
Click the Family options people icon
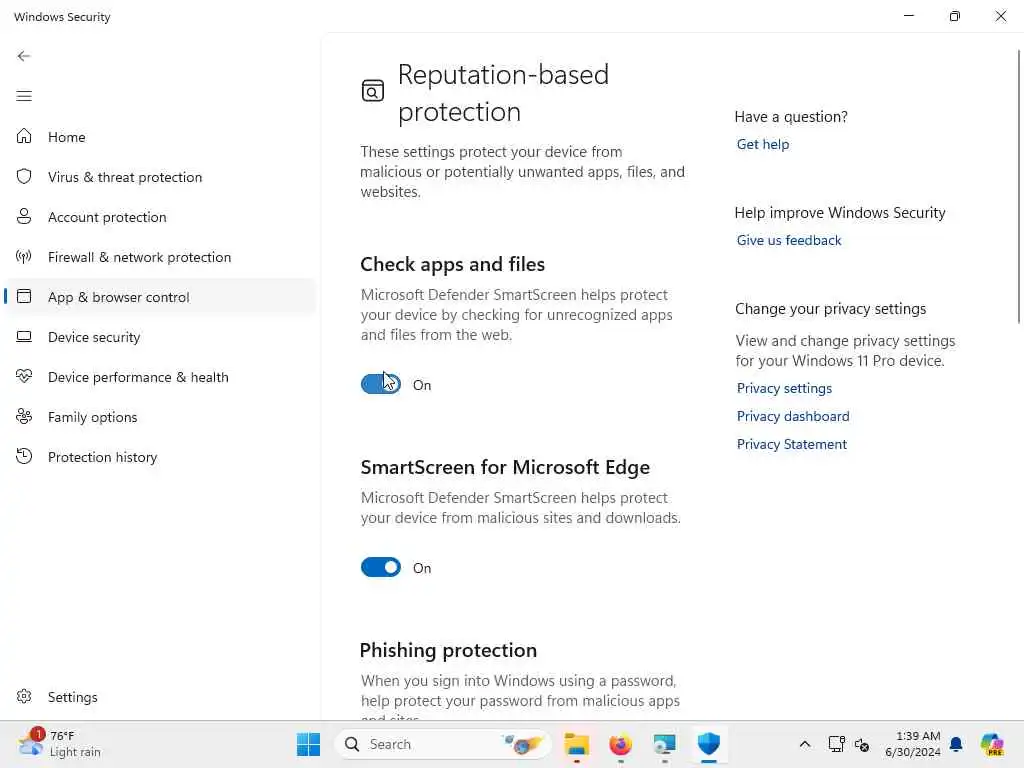click(x=24, y=417)
